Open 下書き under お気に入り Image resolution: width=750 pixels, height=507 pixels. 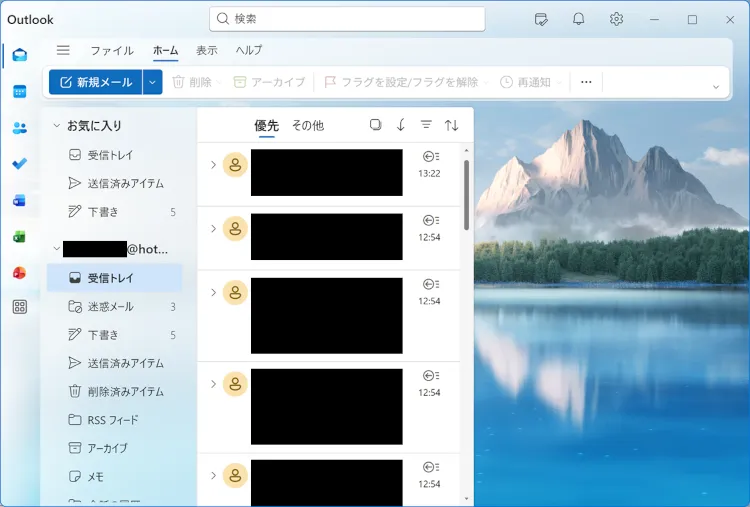click(115, 211)
